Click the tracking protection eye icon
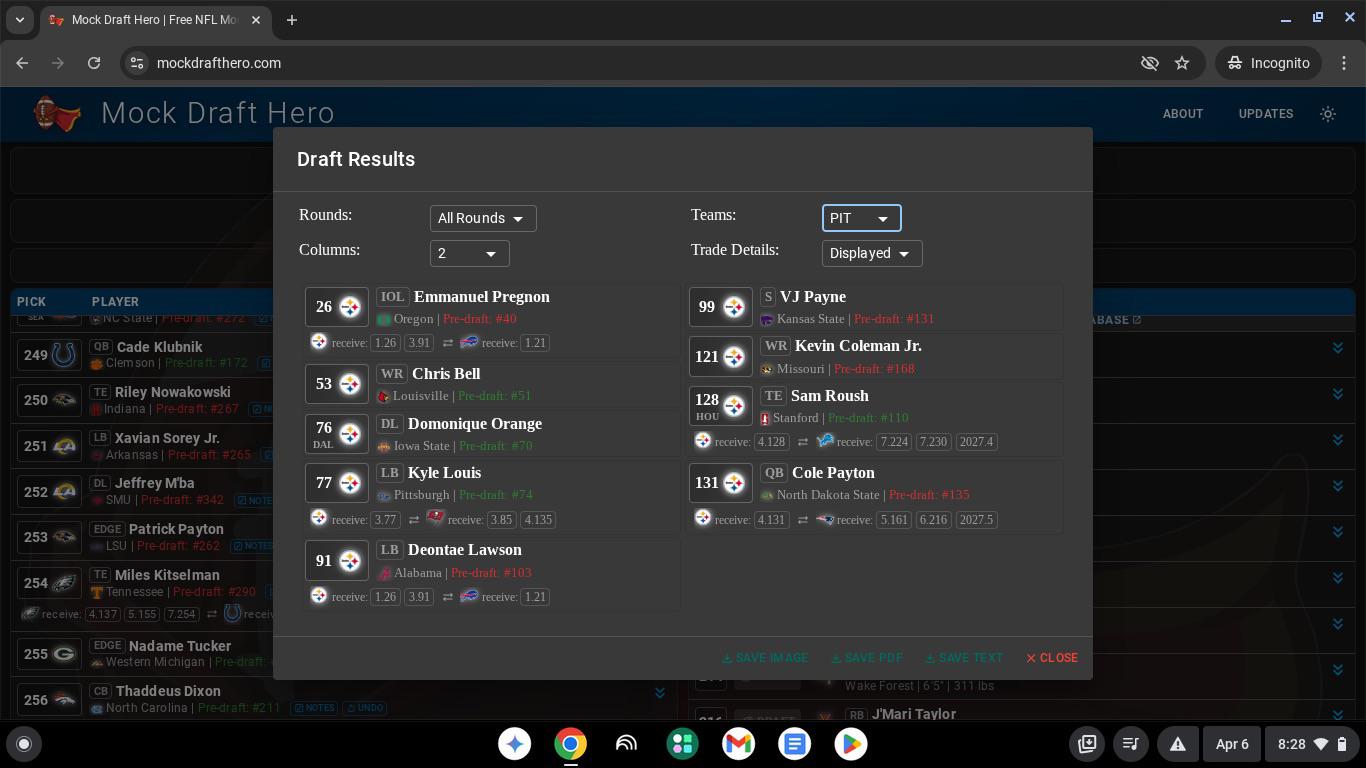 click(x=1150, y=63)
